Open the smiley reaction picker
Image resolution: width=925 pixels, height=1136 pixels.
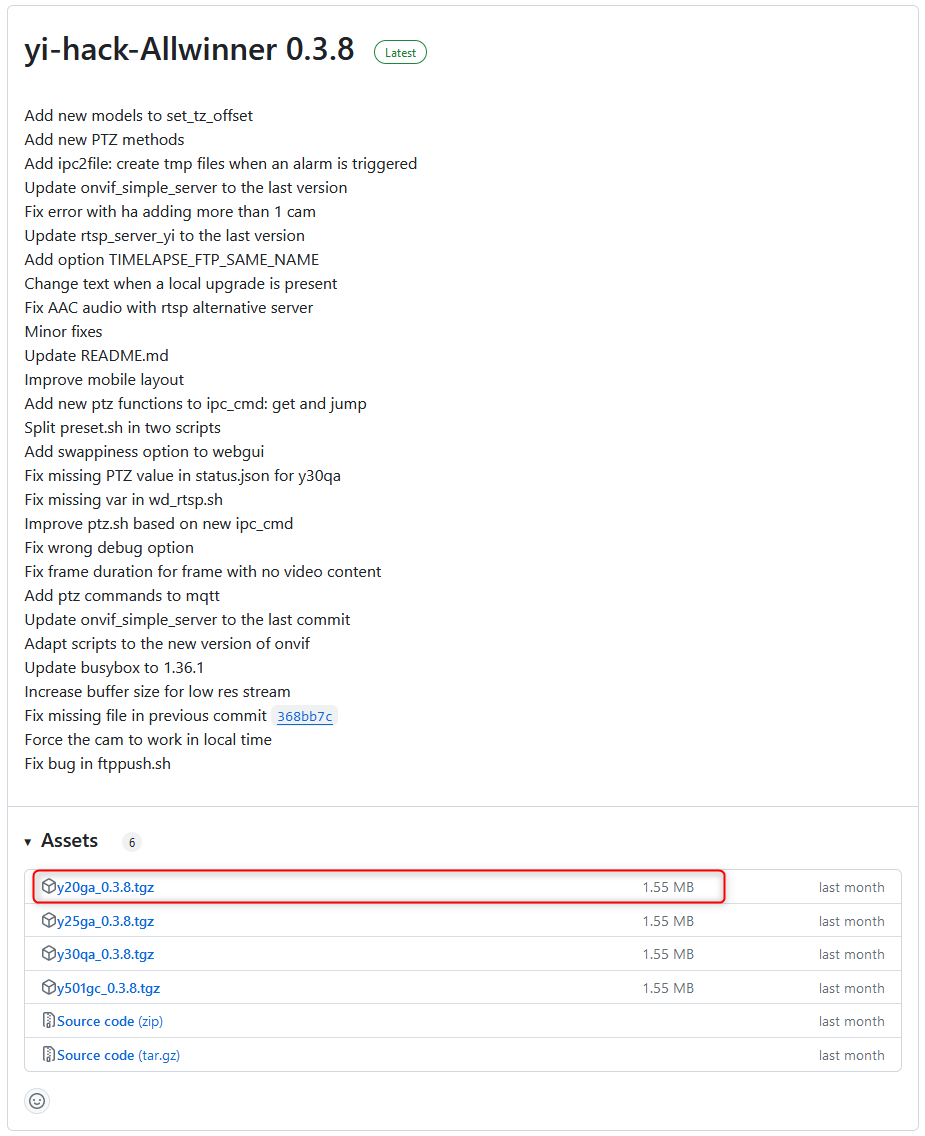(37, 1101)
